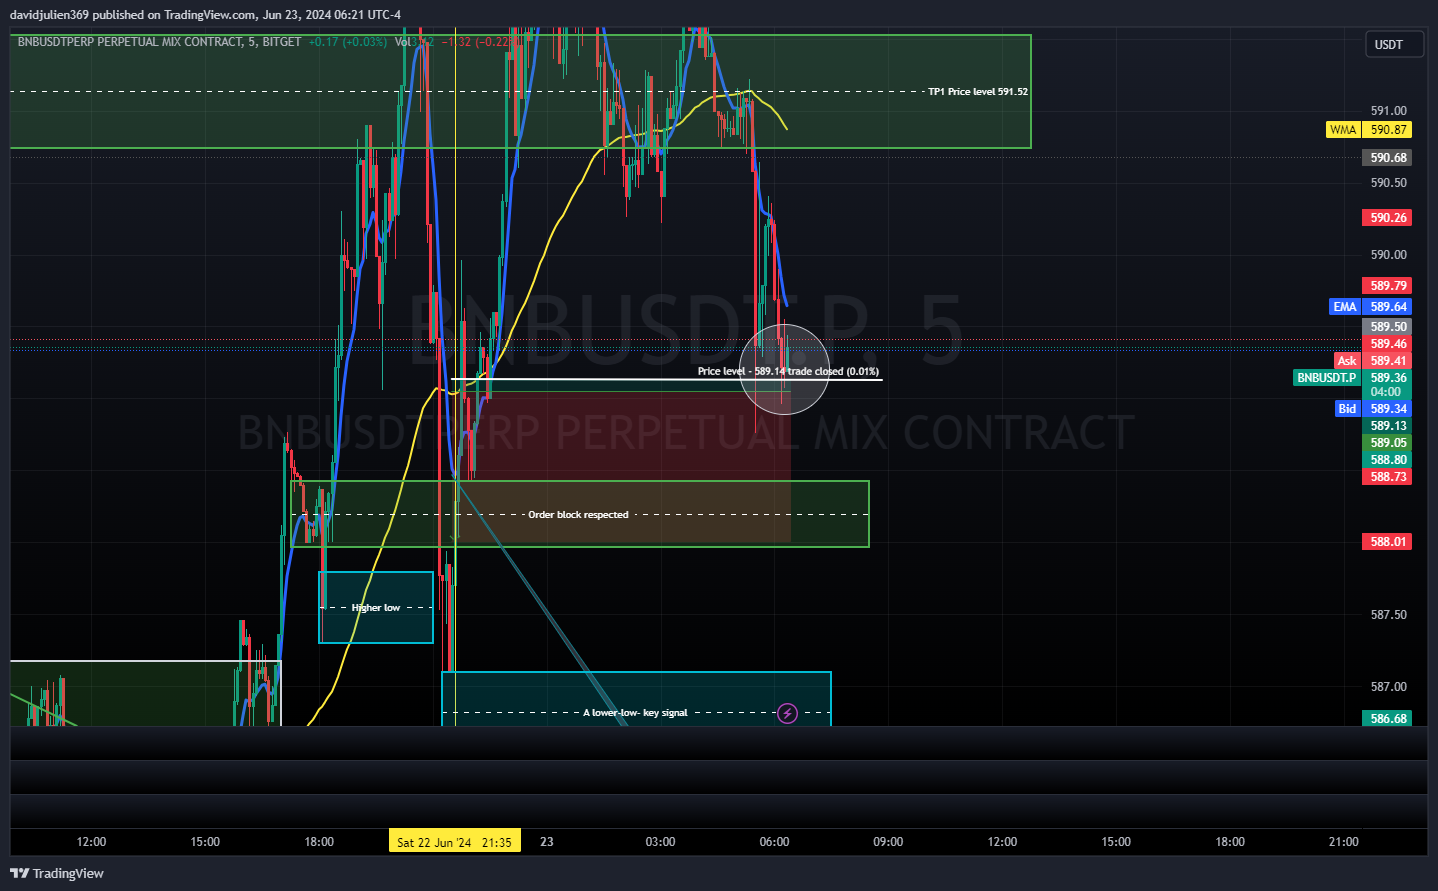The image size is (1438, 891).
Task: Click the 09:00 time axis label
Action: (888, 842)
